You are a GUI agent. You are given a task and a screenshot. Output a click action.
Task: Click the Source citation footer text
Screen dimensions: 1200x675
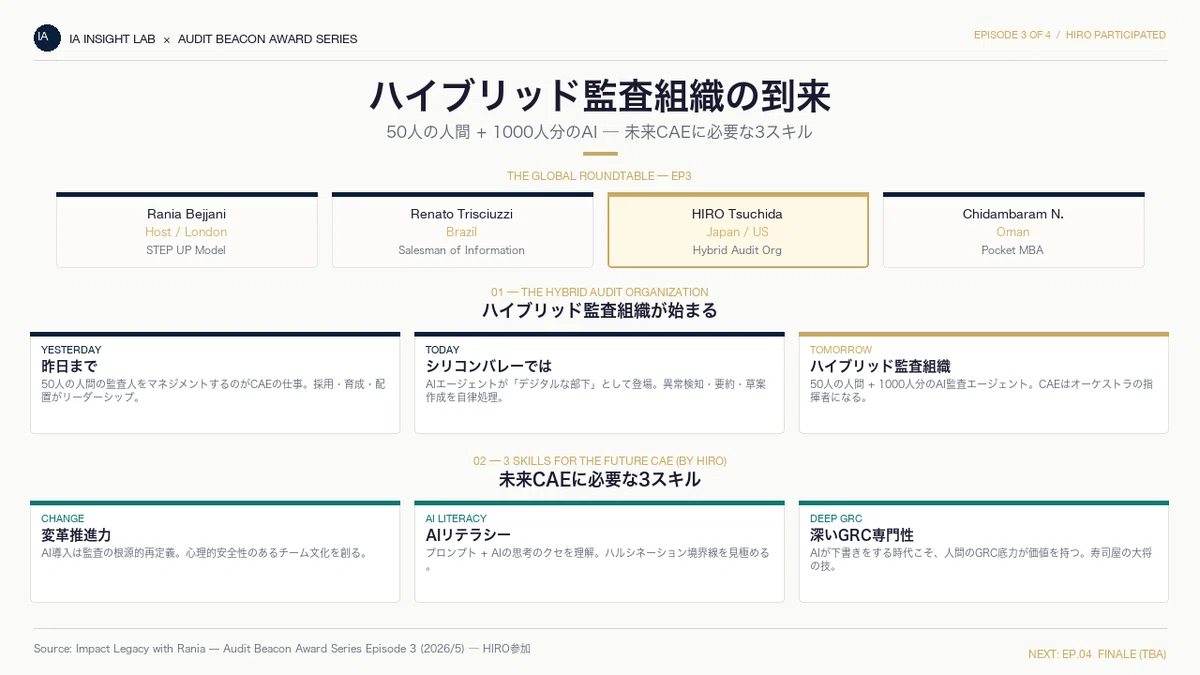282,648
